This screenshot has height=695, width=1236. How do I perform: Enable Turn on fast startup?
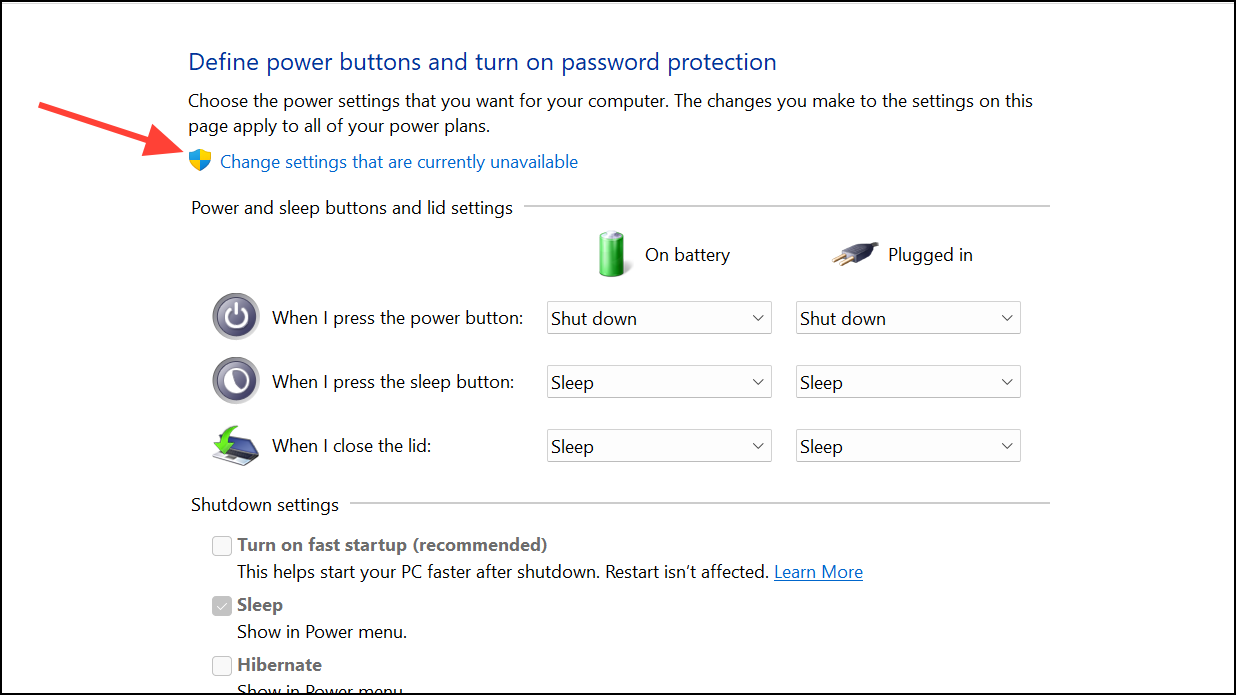[x=221, y=545]
